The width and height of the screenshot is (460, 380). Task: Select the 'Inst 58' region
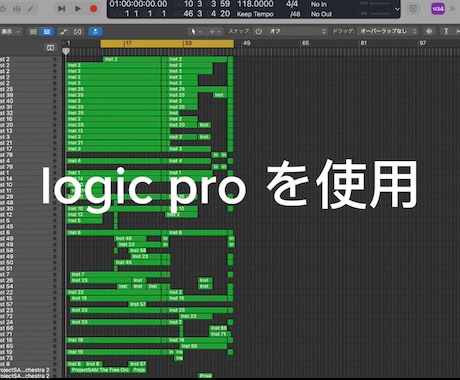(137, 250)
